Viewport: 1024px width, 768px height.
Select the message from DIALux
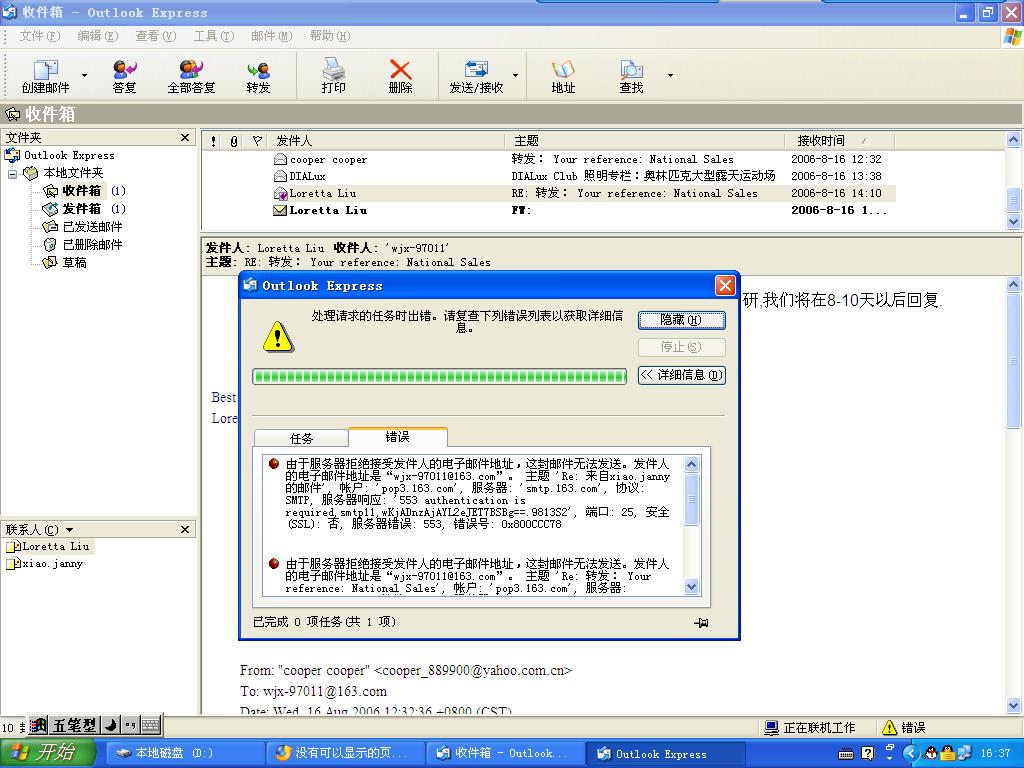click(x=549, y=176)
